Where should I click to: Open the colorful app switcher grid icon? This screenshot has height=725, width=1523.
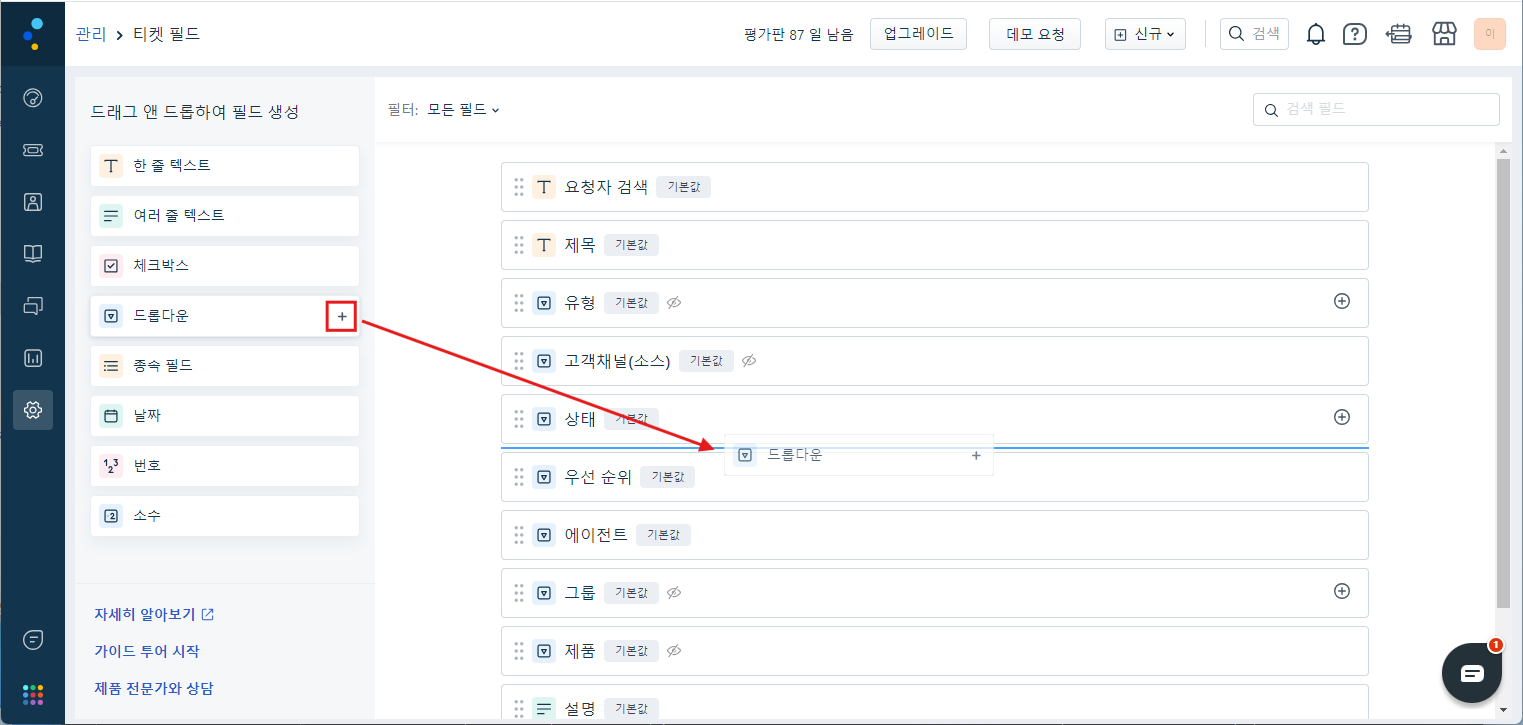point(33,695)
